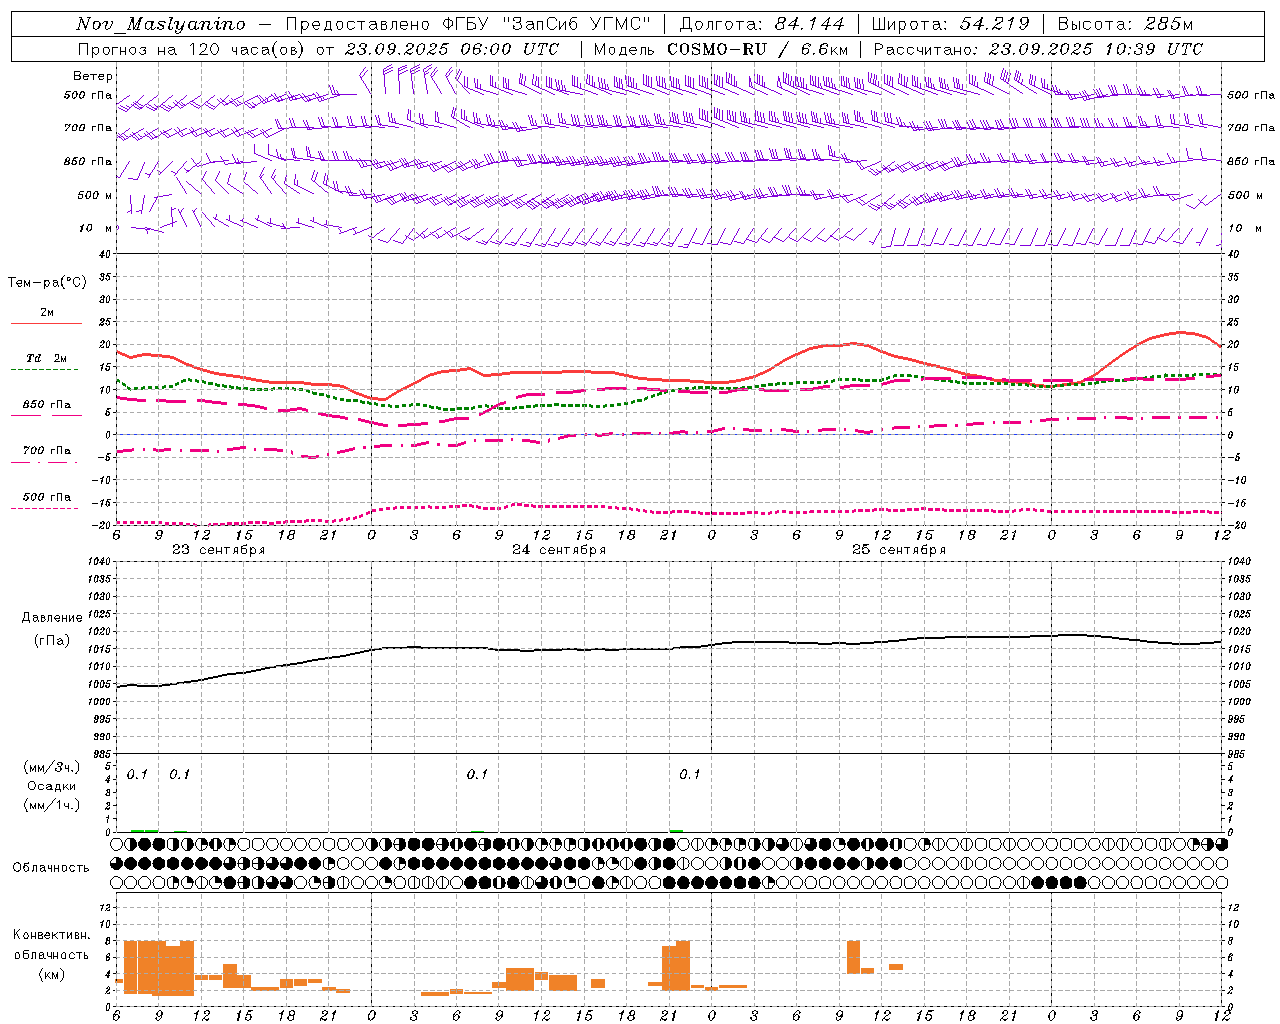Screen dimensions: 1280x1024
Task: Click the (км) units label for convective cloud
Action: [52, 974]
